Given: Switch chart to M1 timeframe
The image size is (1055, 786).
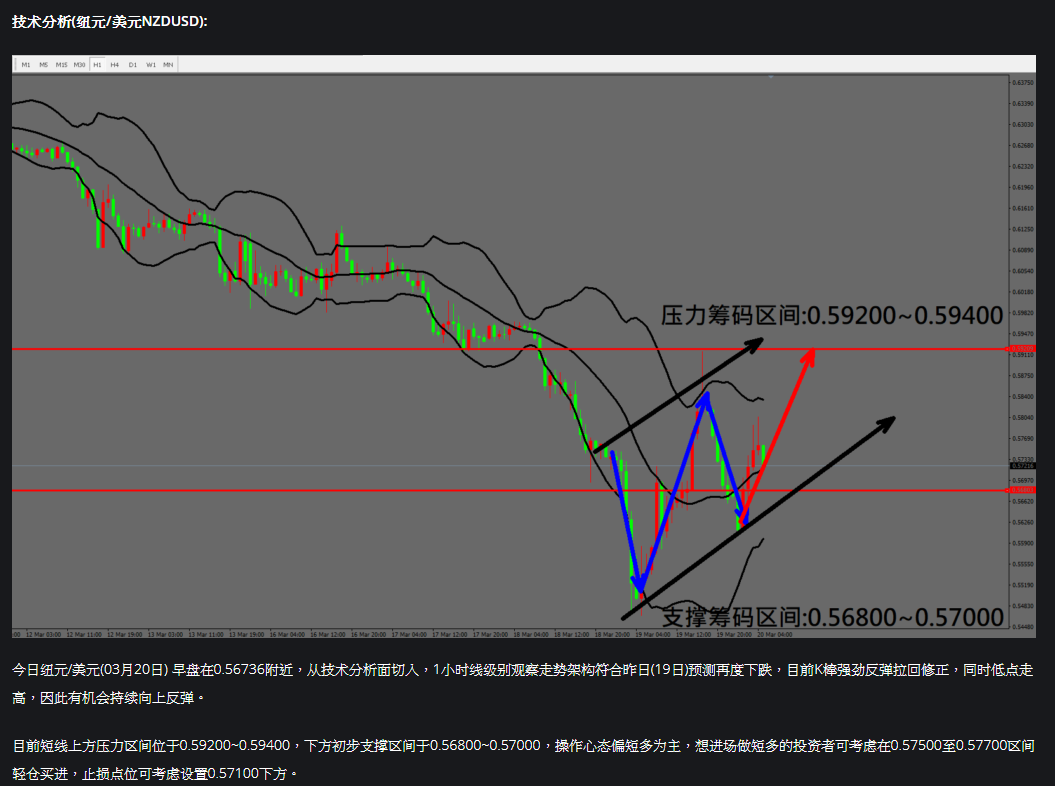Looking at the screenshot, I should pos(26,65).
